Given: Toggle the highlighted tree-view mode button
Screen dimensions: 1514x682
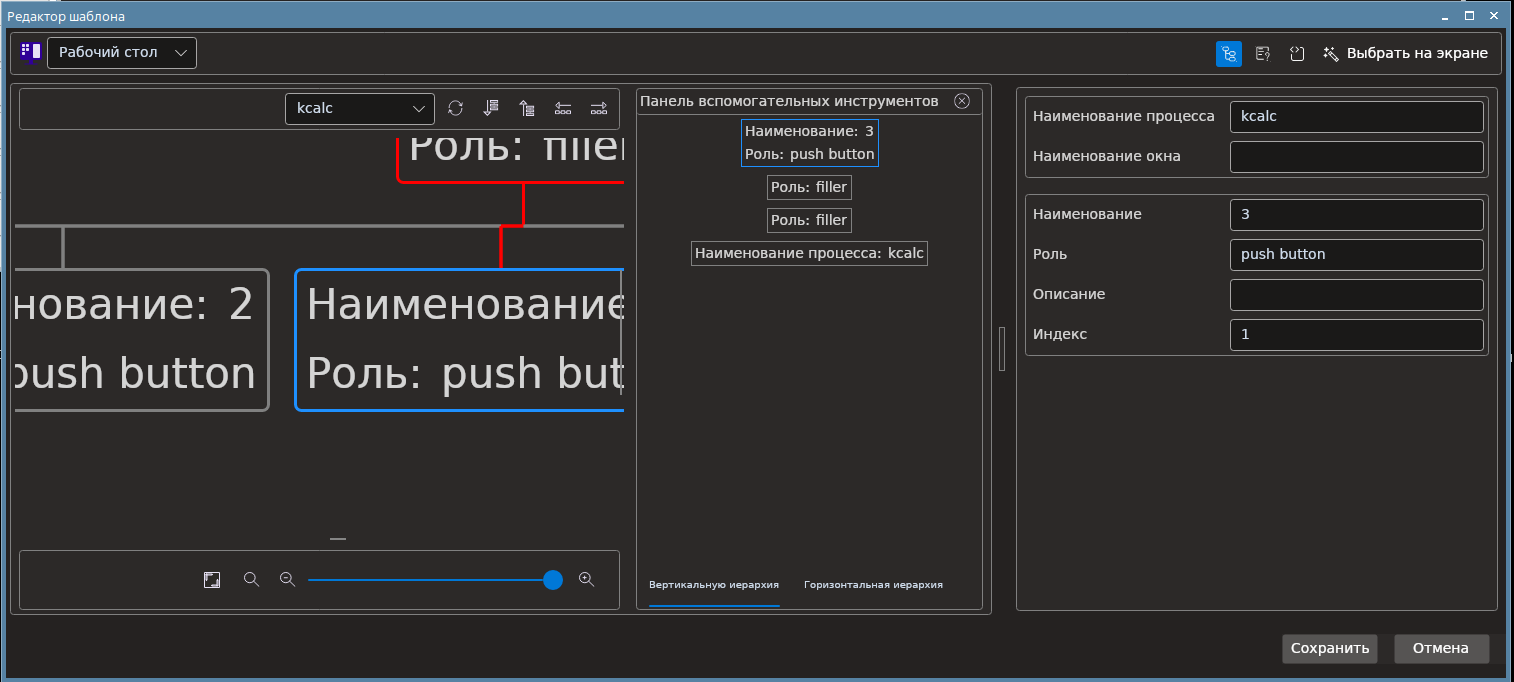Looking at the screenshot, I should [x=1229, y=54].
